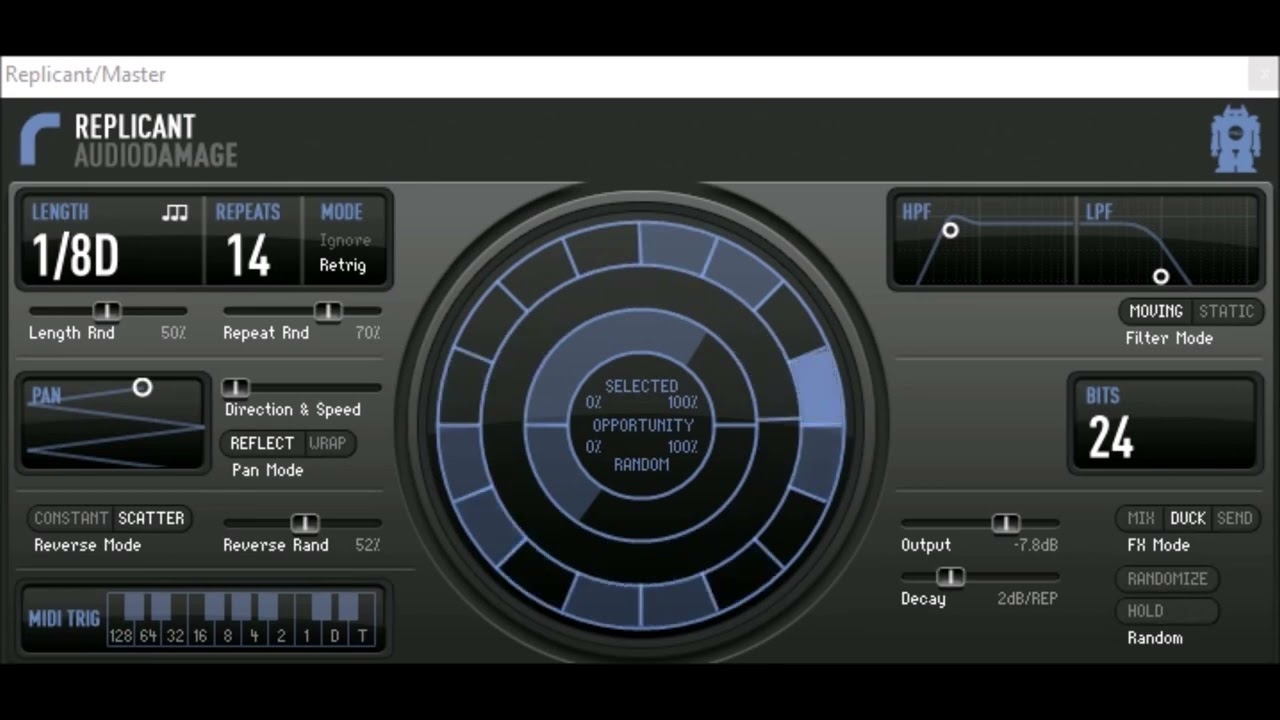Select Ignore in the Mode selector
This screenshot has height=720, width=1280.
coord(345,240)
